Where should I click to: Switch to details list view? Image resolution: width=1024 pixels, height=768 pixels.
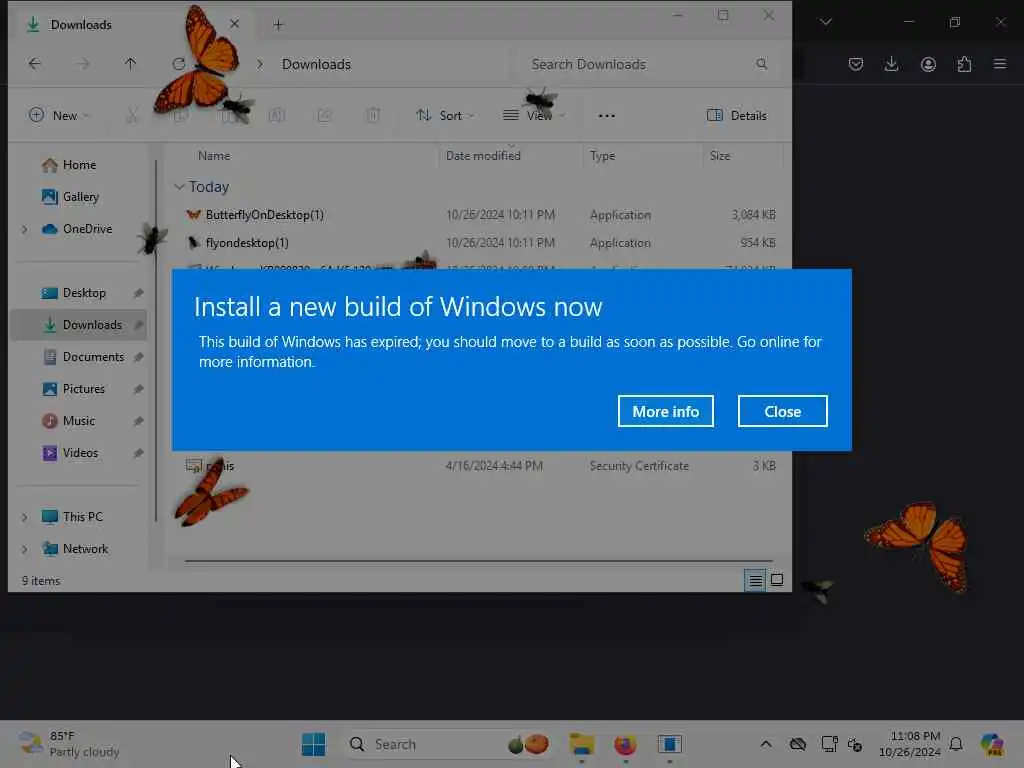(756, 580)
